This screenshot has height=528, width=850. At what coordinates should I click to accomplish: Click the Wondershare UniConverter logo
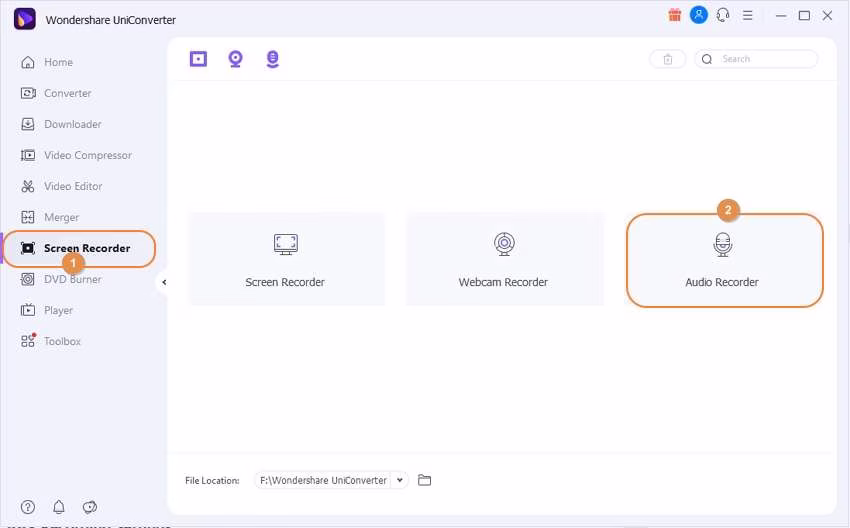(24, 19)
